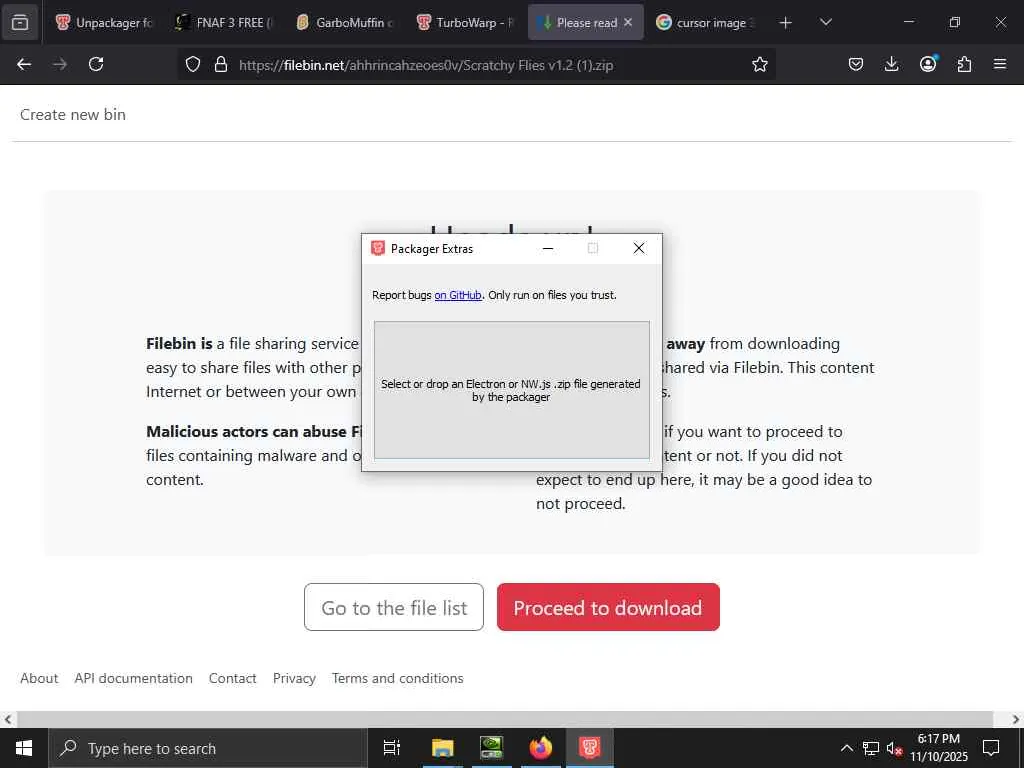Open File Explorer from the taskbar
The height and width of the screenshot is (768, 1024).
pos(442,748)
